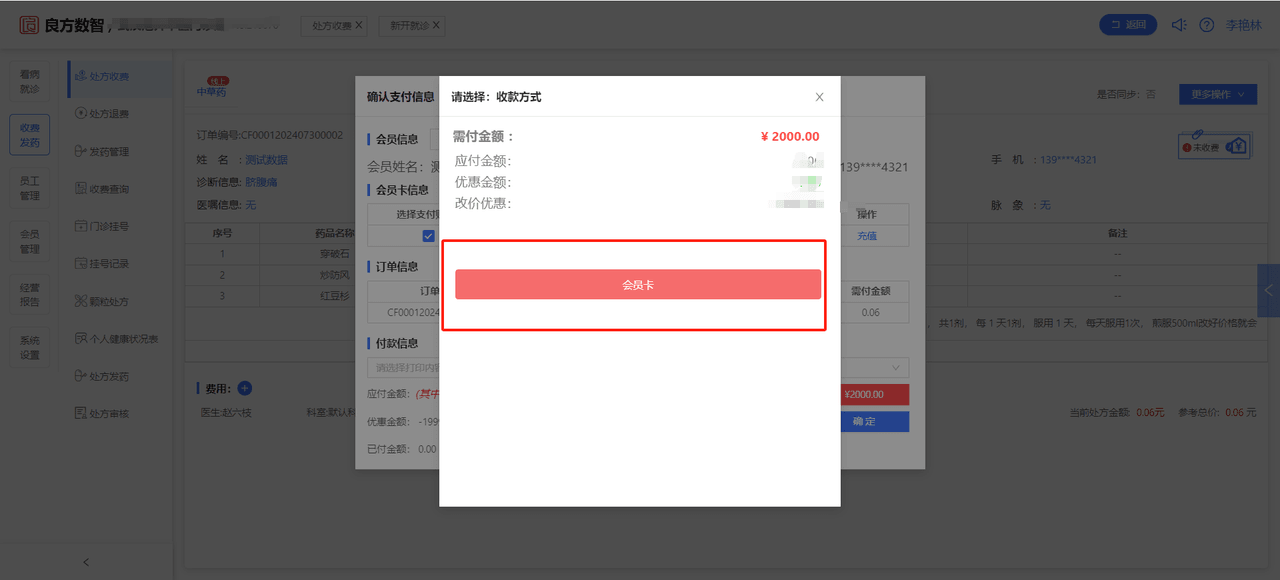Click the 充值 link in 操作 column

[867, 236]
